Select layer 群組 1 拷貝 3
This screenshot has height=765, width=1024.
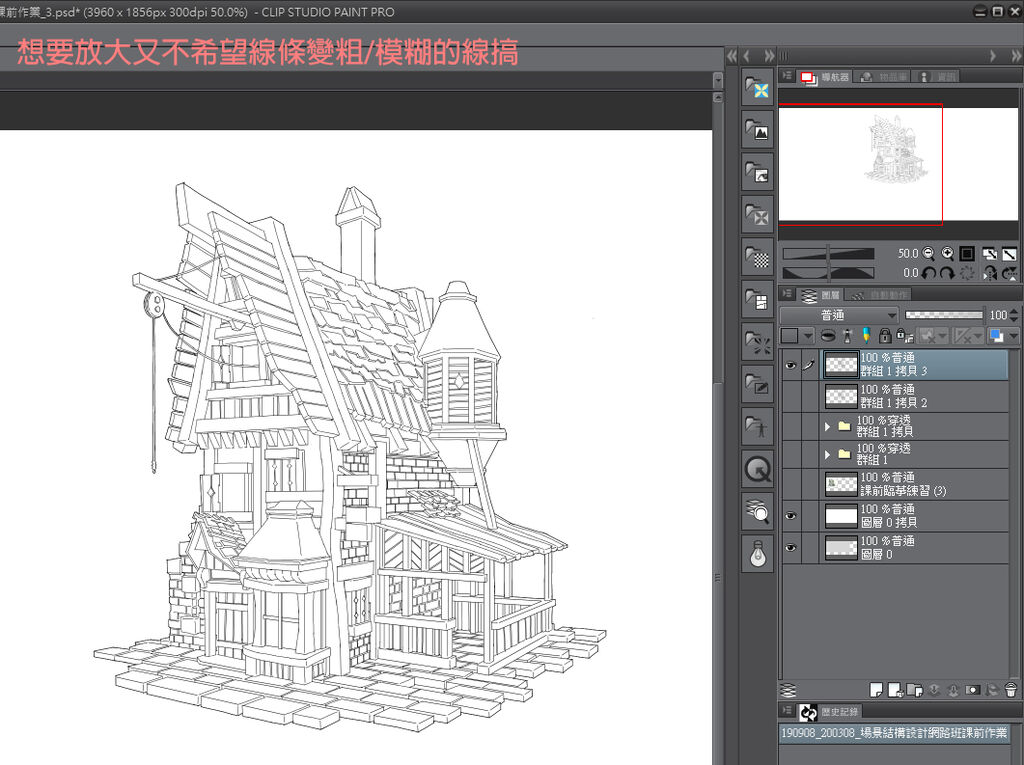(x=914, y=365)
